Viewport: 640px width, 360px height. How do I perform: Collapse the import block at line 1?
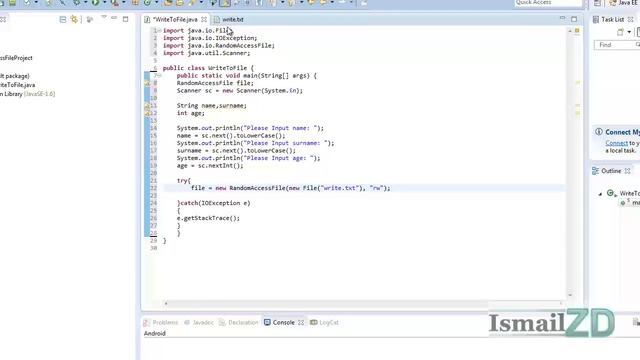(159, 30)
